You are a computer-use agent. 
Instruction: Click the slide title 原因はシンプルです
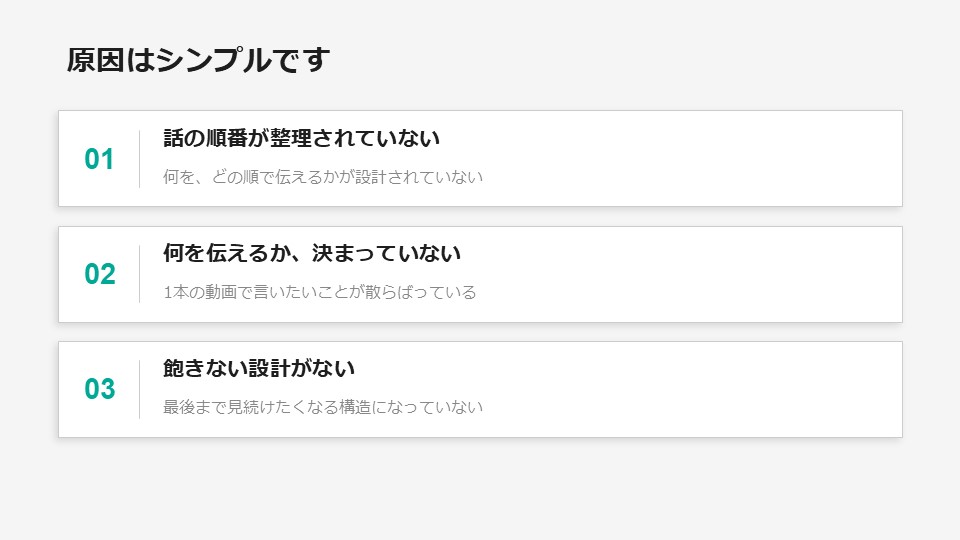198,61
